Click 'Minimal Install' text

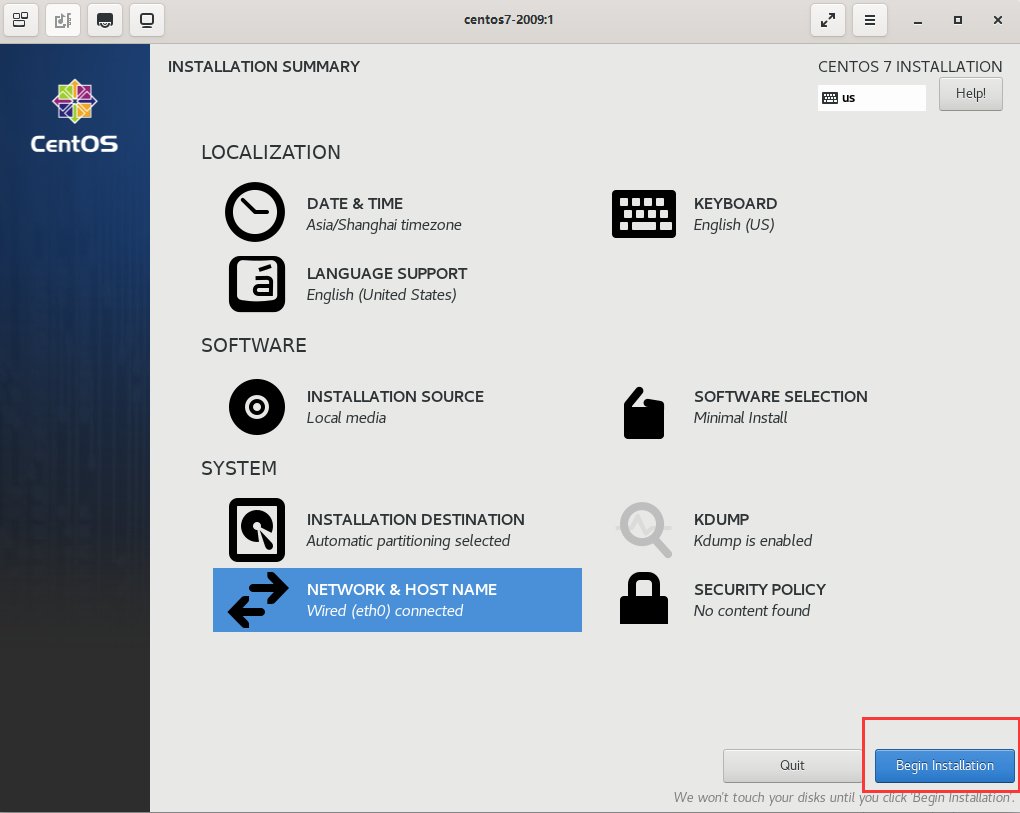740,418
